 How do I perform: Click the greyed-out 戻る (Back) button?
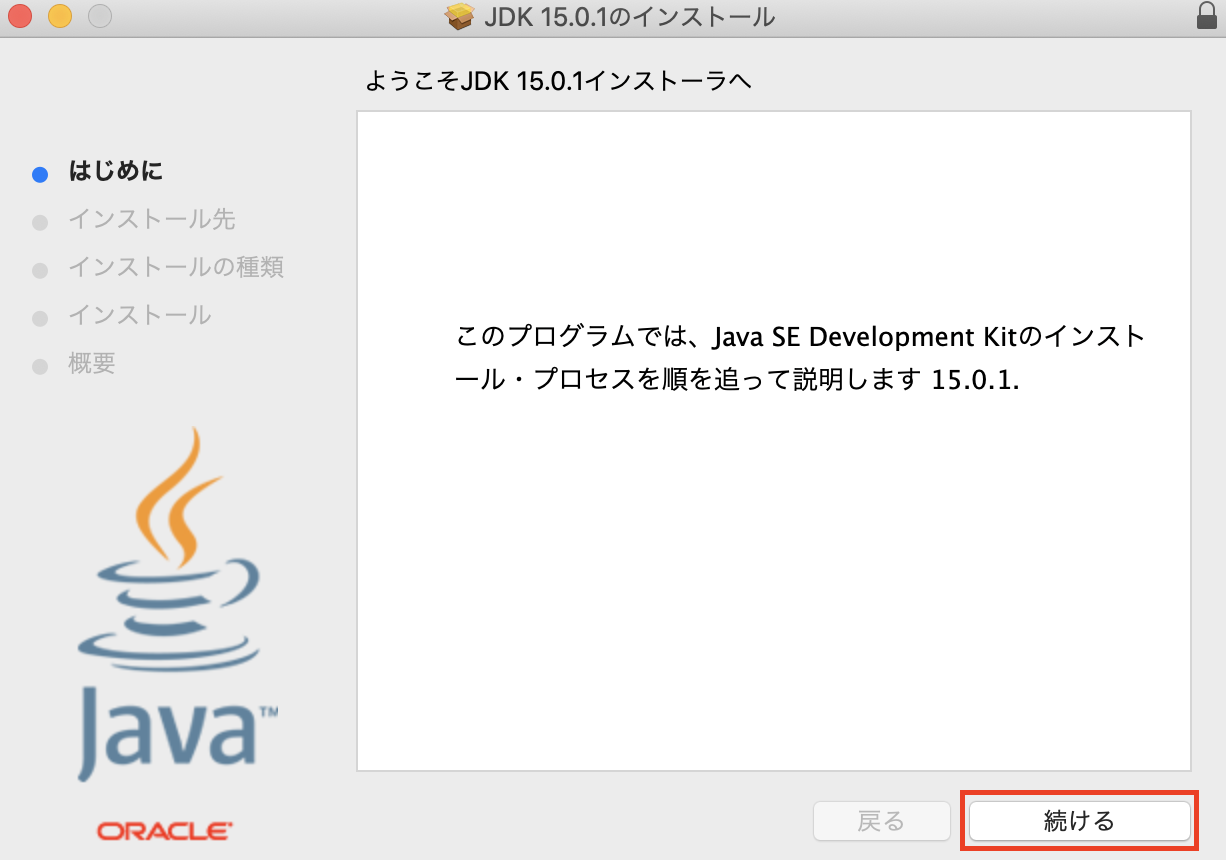point(881,821)
